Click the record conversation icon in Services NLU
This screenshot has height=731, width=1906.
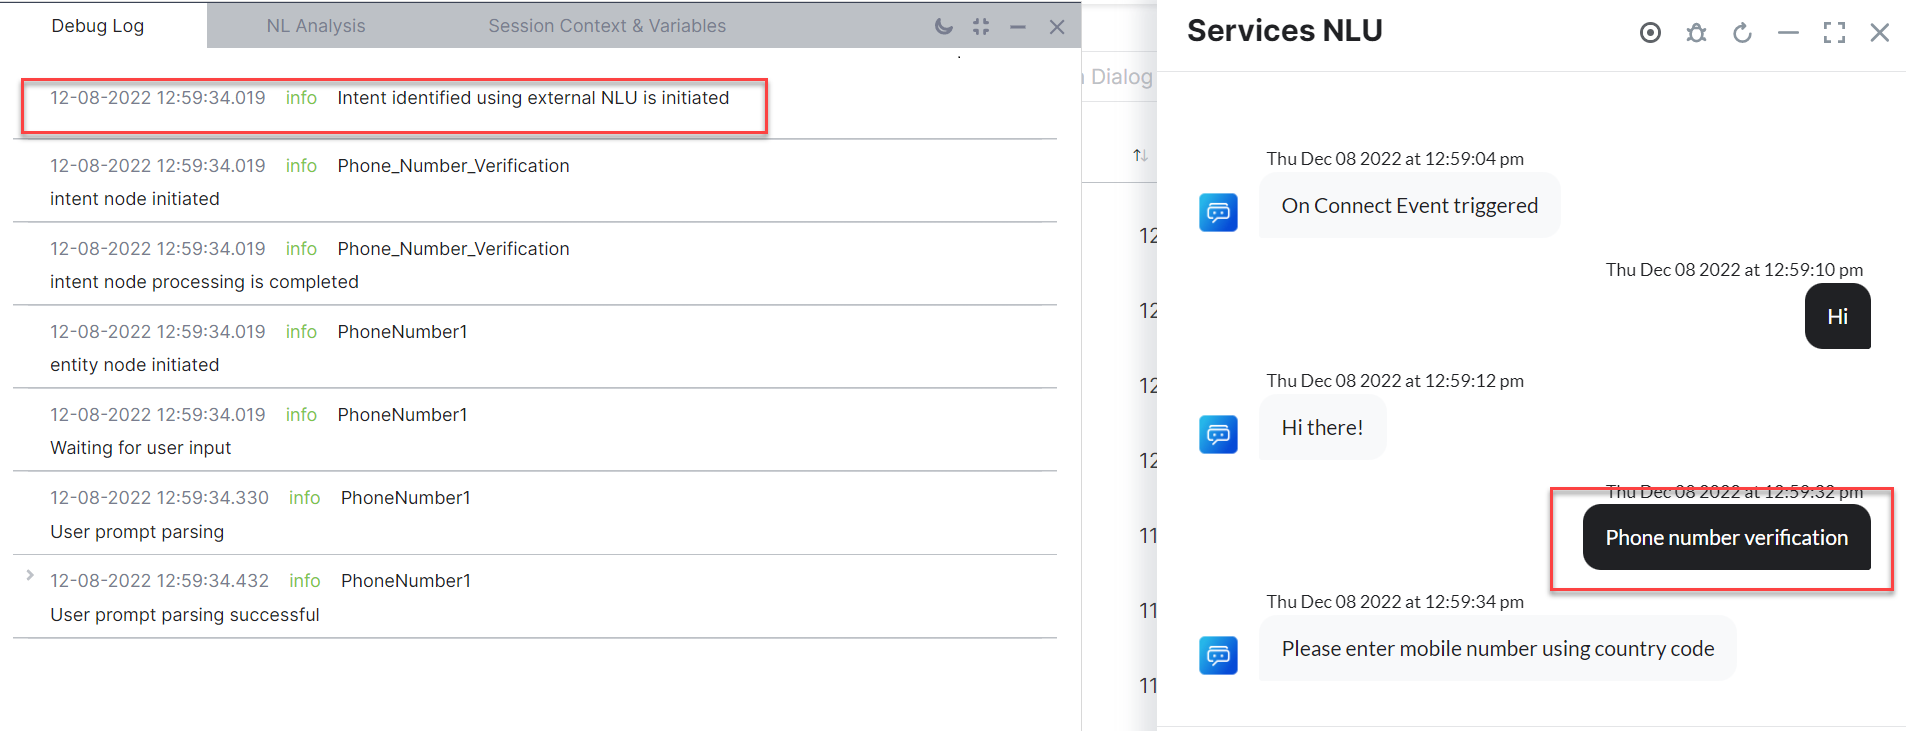pyautogui.click(x=1650, y=33)
